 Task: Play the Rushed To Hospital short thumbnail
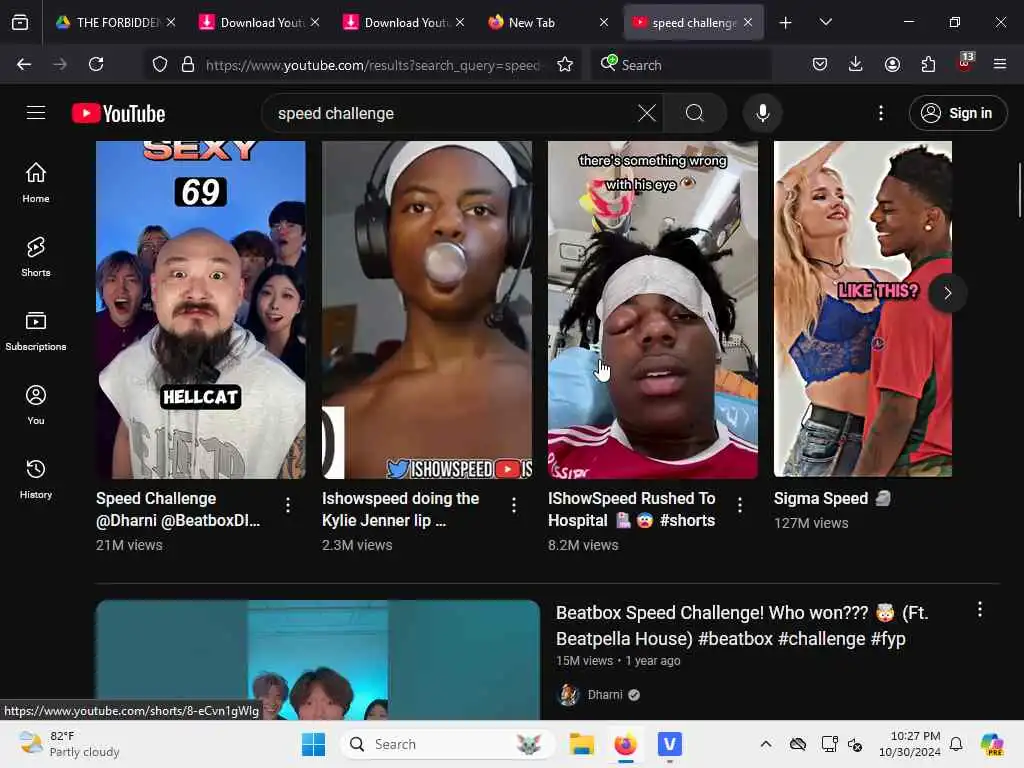pyautogui.click(x=653, y=310)
